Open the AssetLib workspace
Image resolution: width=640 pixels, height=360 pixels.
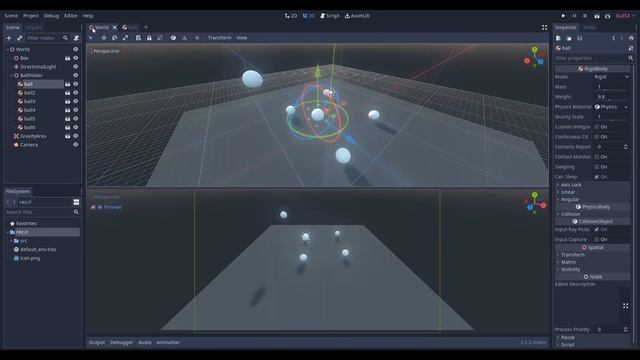click(357, 16)
